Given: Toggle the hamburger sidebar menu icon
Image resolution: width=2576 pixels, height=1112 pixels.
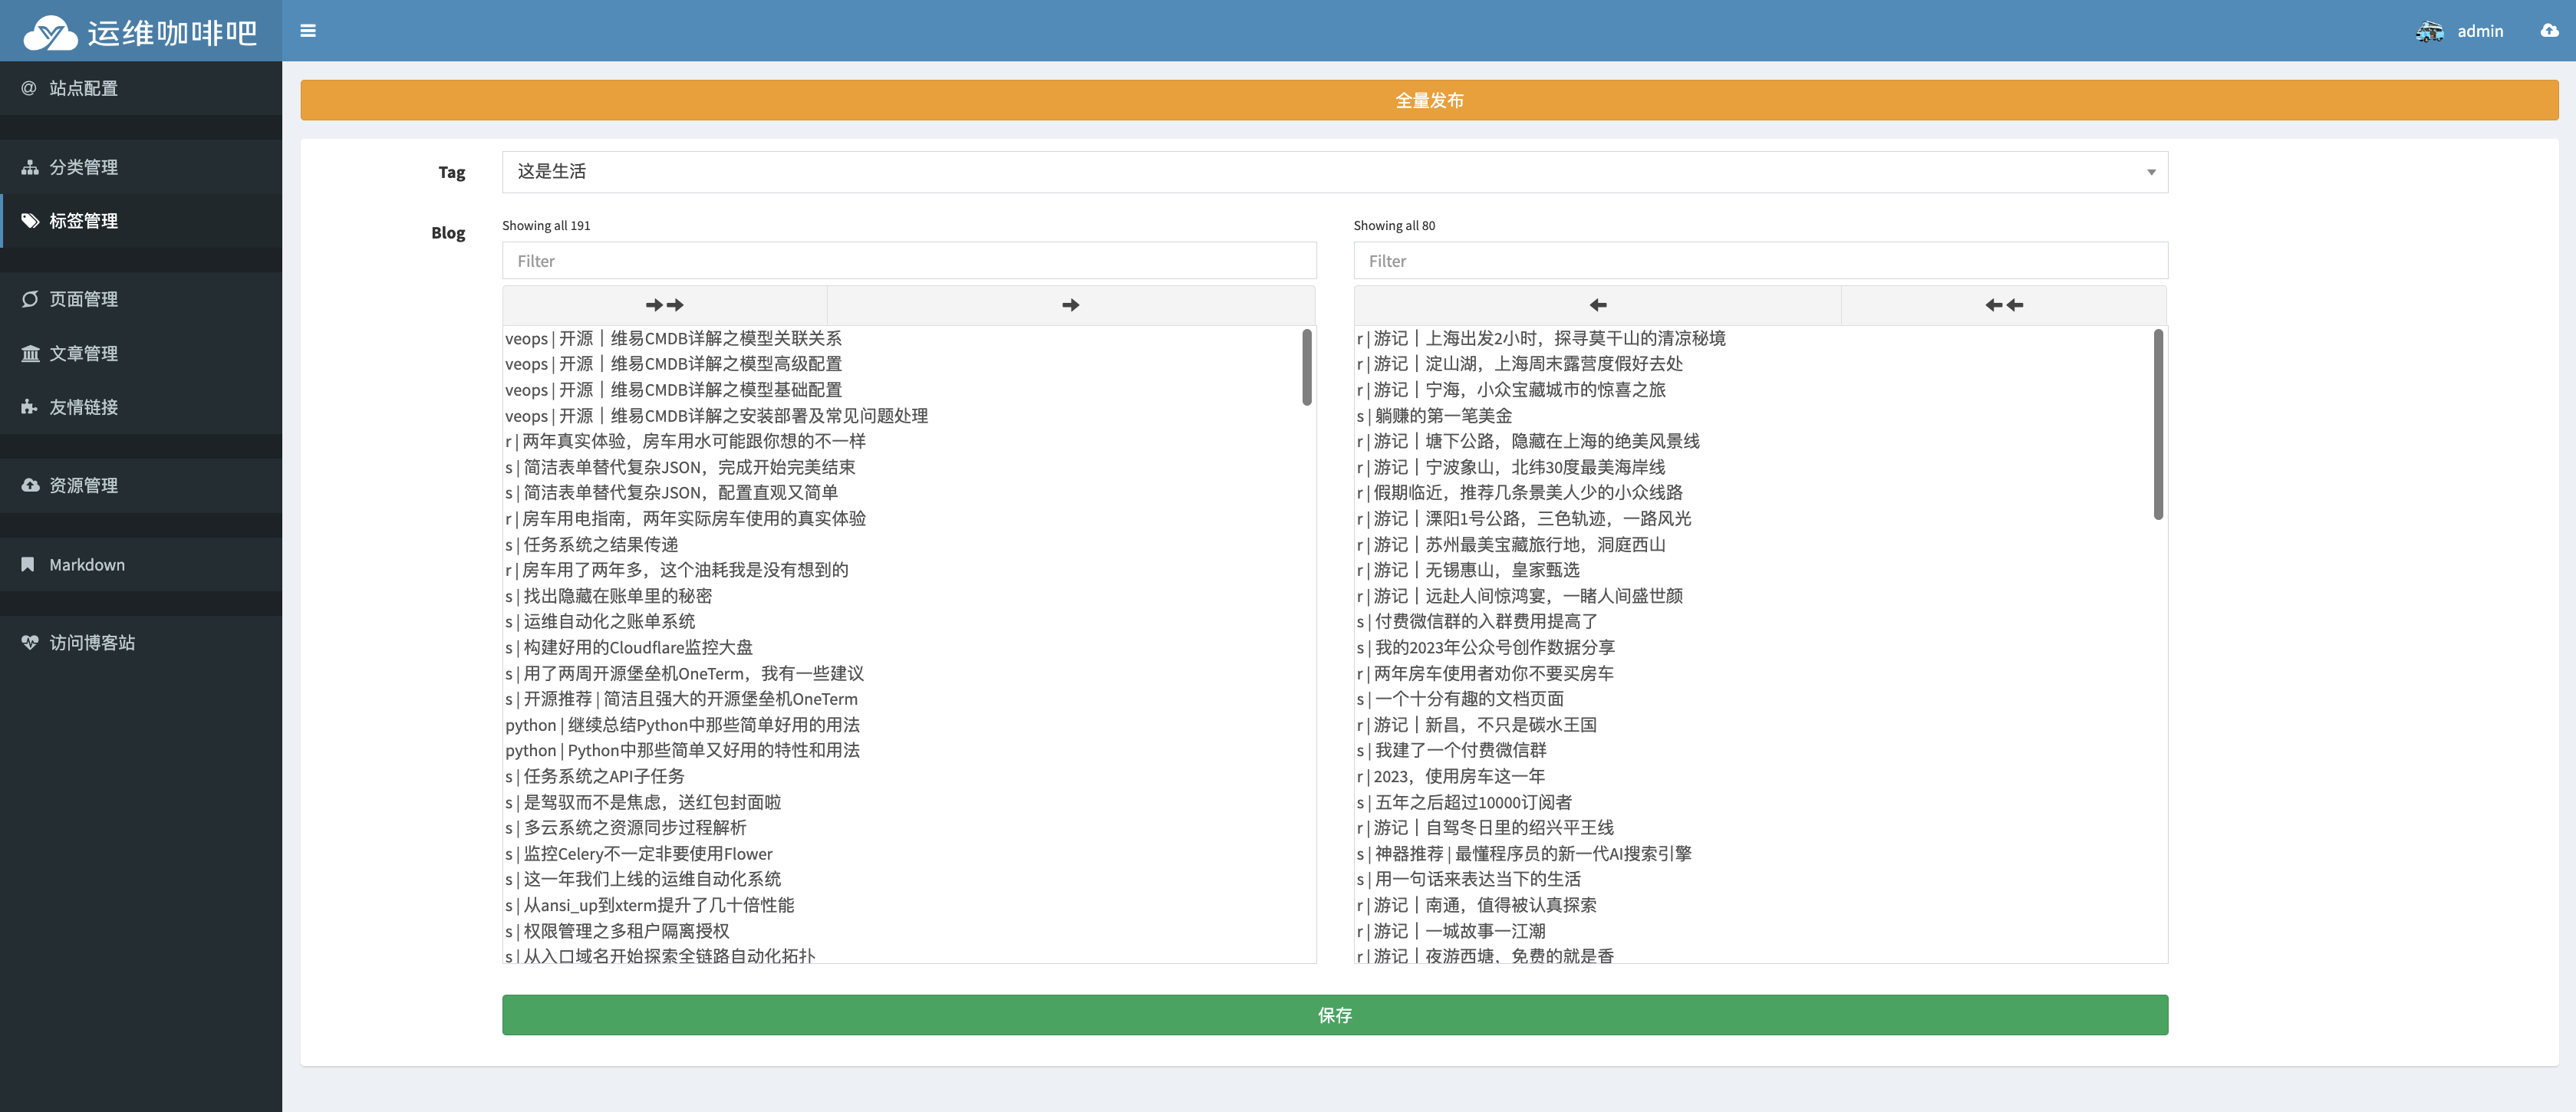Looking at the screenshot, I should 308,31.
